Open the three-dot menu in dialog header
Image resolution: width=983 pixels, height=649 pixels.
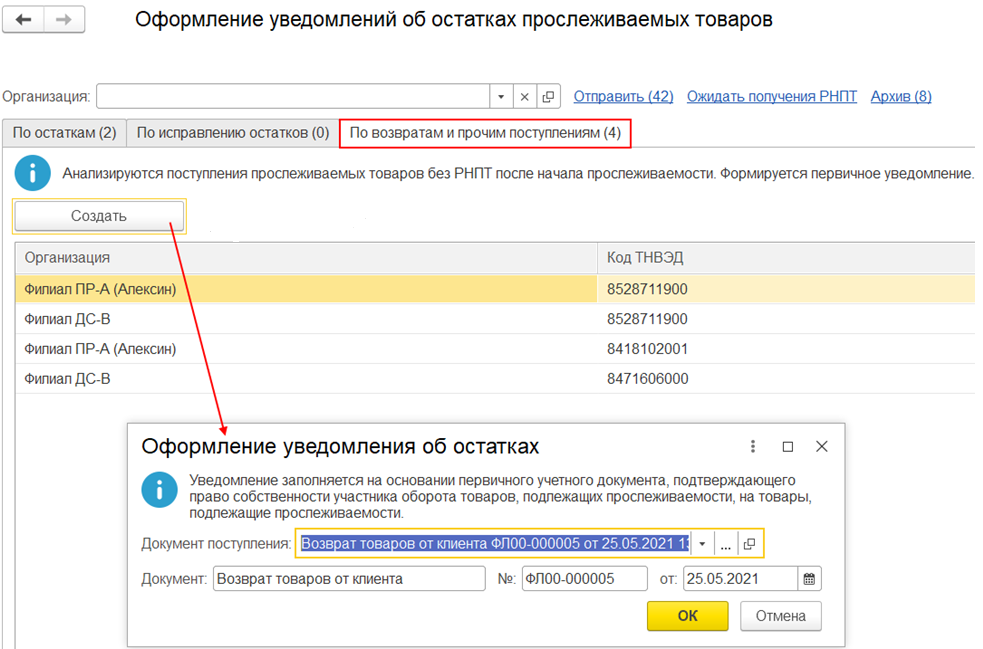pos(753,446)
